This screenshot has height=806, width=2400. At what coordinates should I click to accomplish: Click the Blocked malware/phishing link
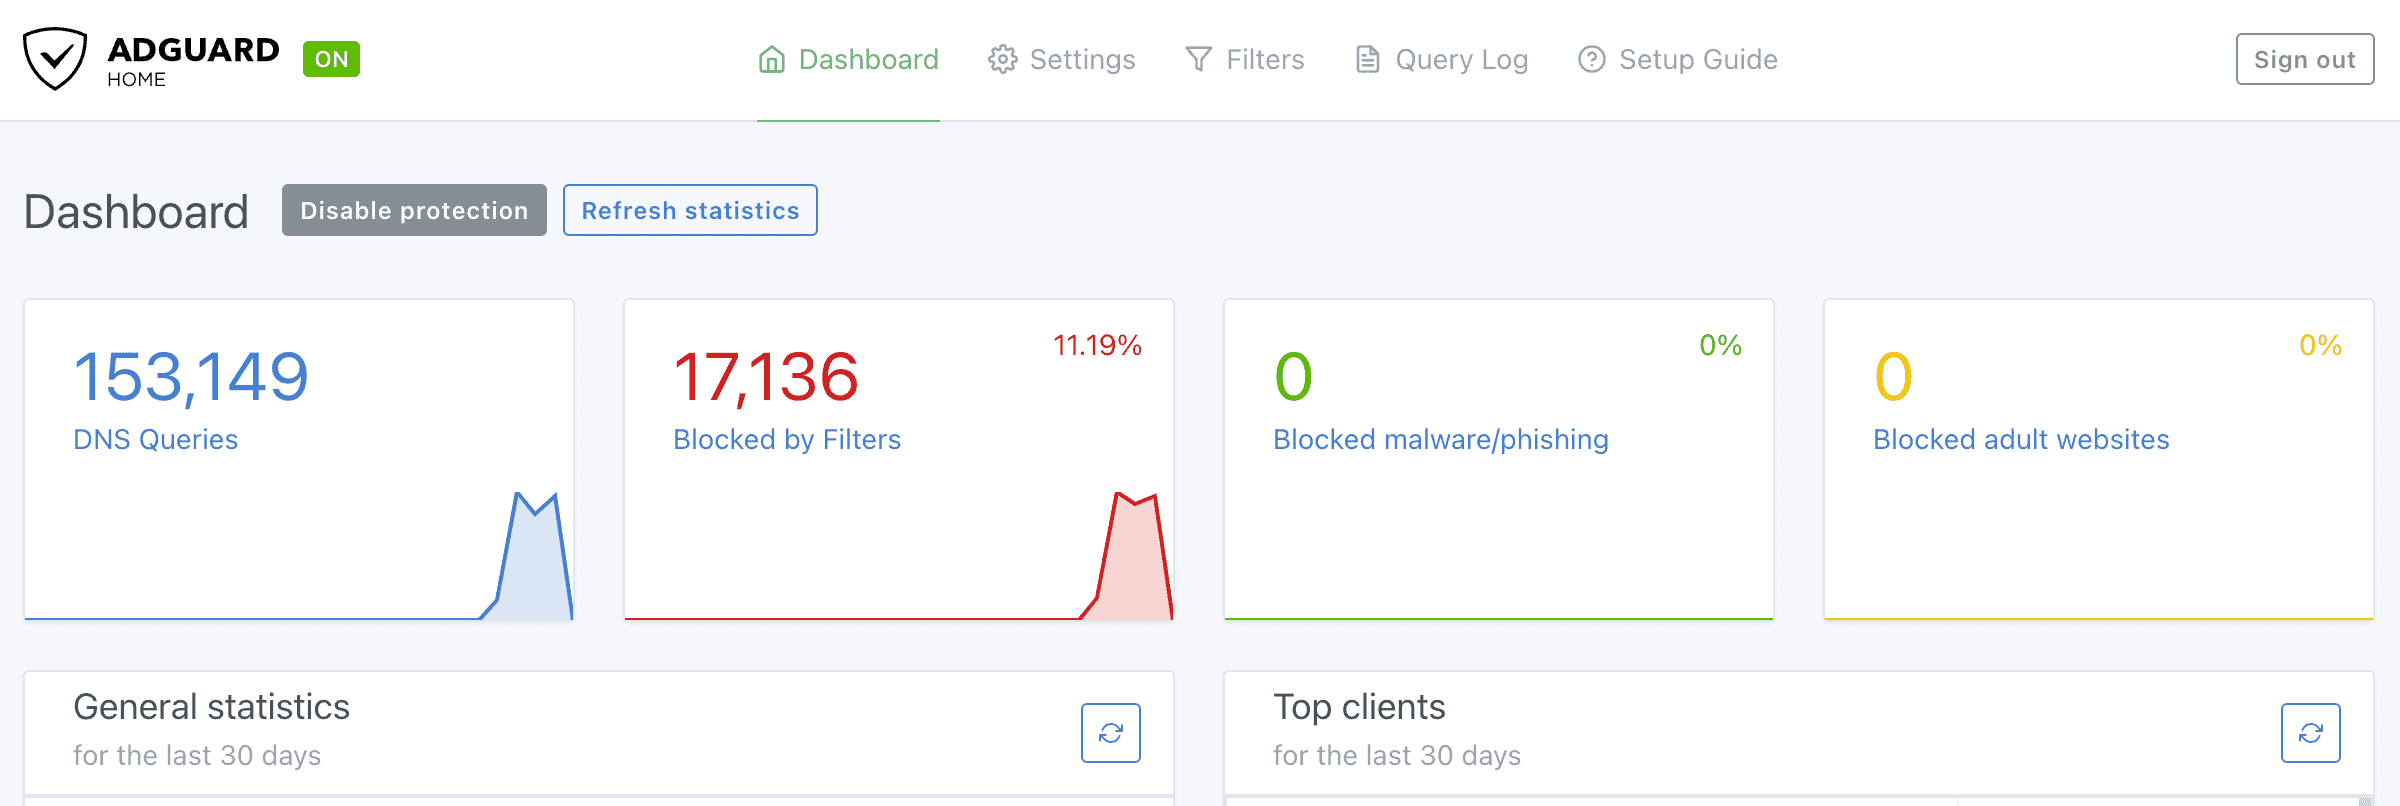click(1440, 440)
